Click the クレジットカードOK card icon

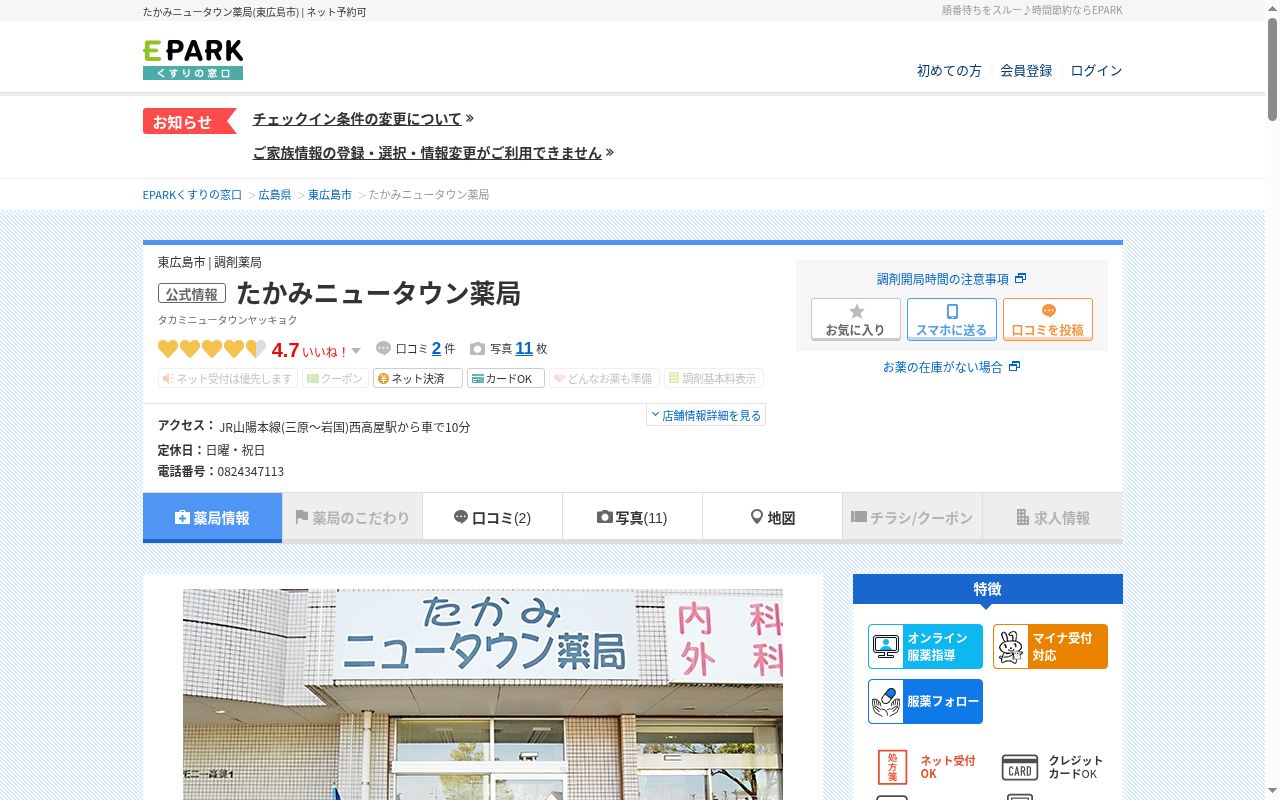pos(1019,767)
